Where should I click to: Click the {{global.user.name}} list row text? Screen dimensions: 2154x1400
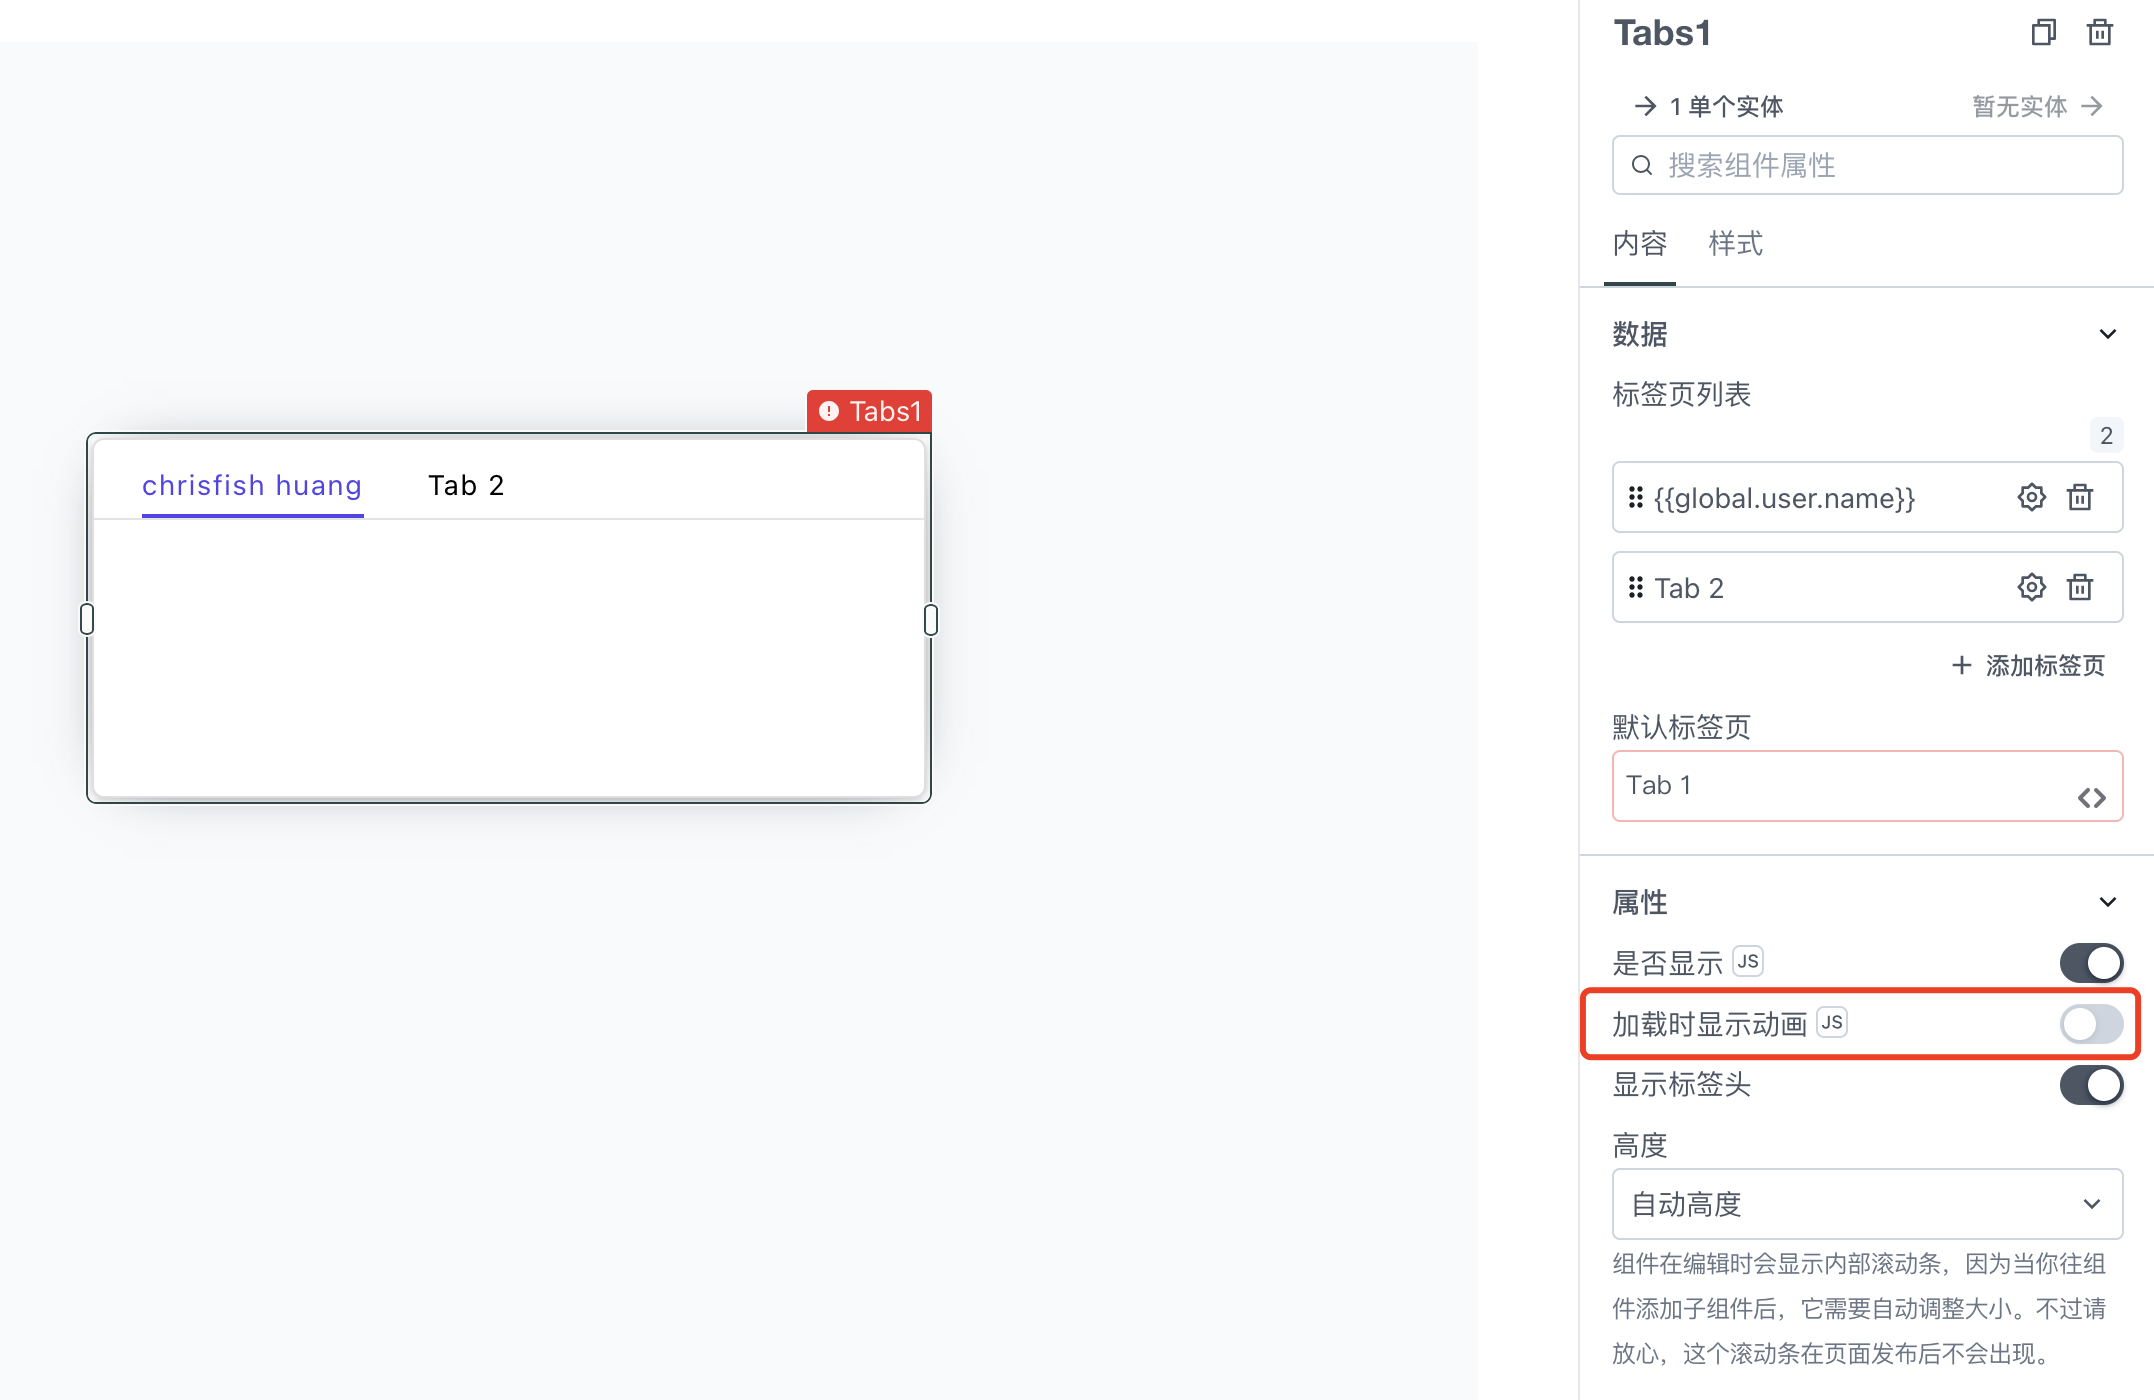1785,497
